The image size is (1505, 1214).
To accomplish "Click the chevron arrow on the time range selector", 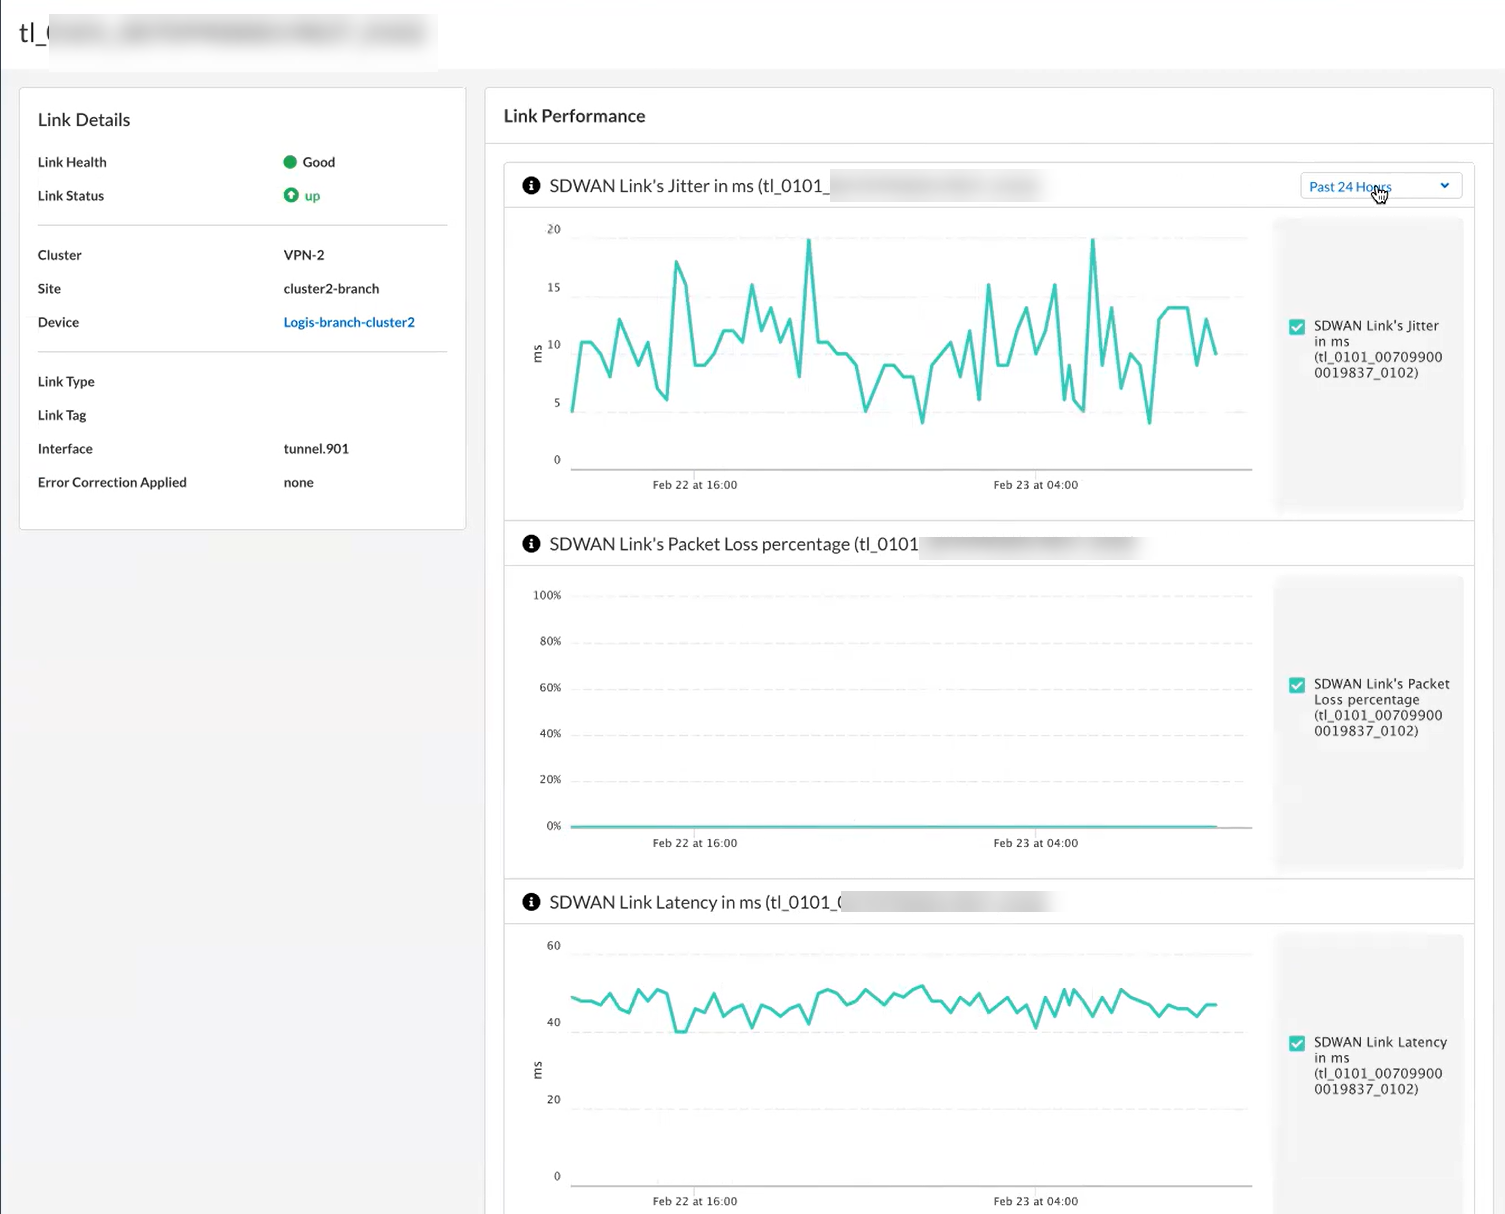I will tap(1444, 186).
